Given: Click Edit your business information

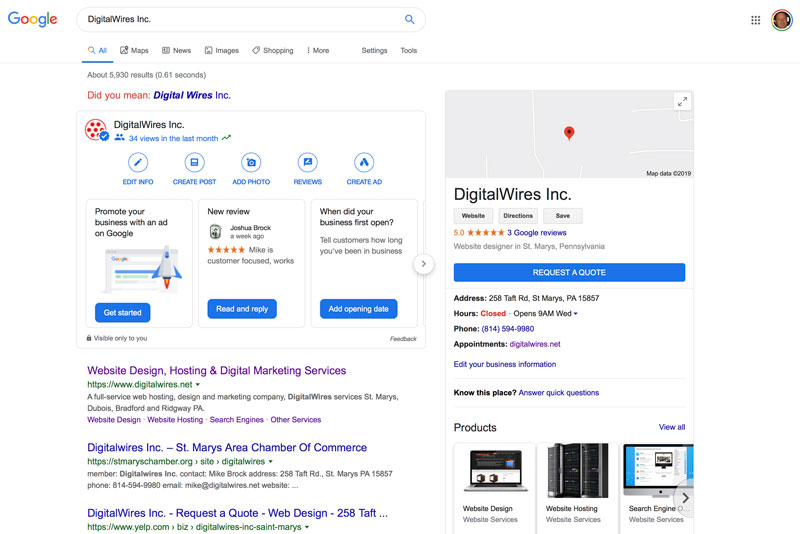Looking at the screenshot, I should tap(505, 364).
